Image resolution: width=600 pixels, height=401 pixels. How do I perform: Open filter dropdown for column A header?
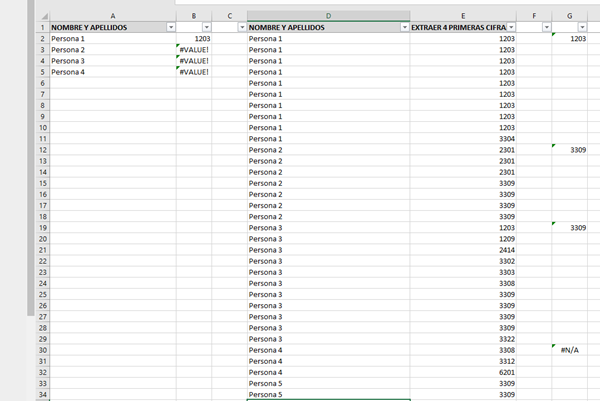(171, 27)
